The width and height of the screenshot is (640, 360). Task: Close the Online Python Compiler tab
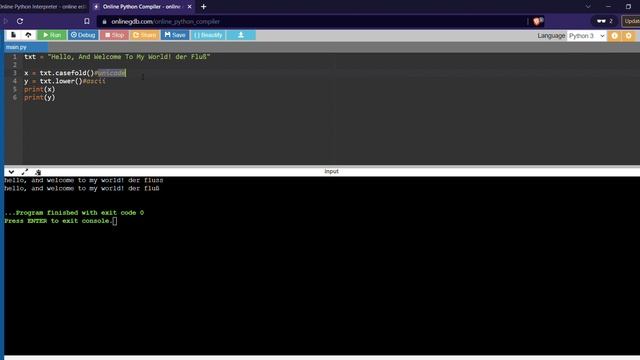(x=189, y=7)
